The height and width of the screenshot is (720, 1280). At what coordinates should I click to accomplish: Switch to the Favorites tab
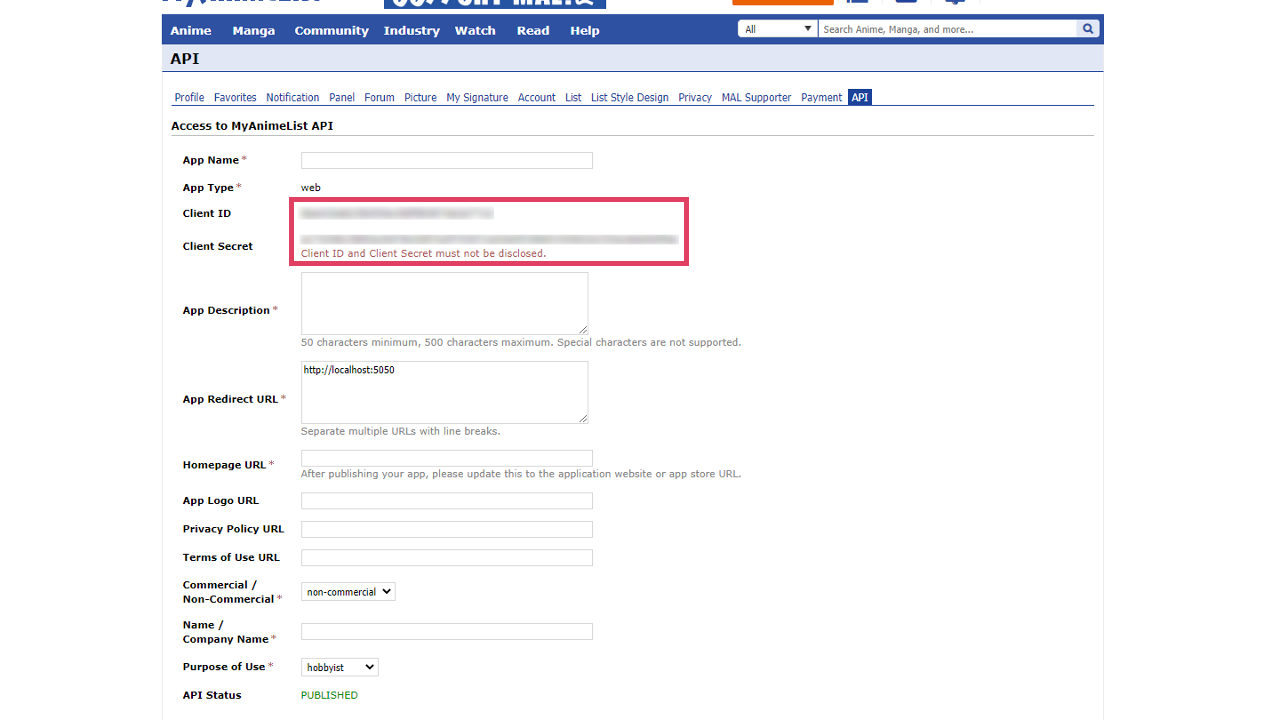(235, 97)
